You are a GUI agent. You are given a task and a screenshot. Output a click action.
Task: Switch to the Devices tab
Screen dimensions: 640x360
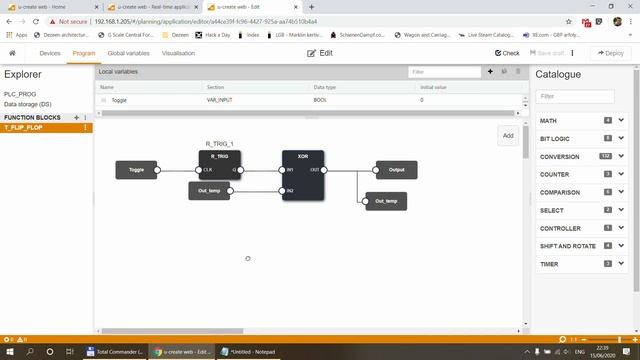[x=50, y=53]
